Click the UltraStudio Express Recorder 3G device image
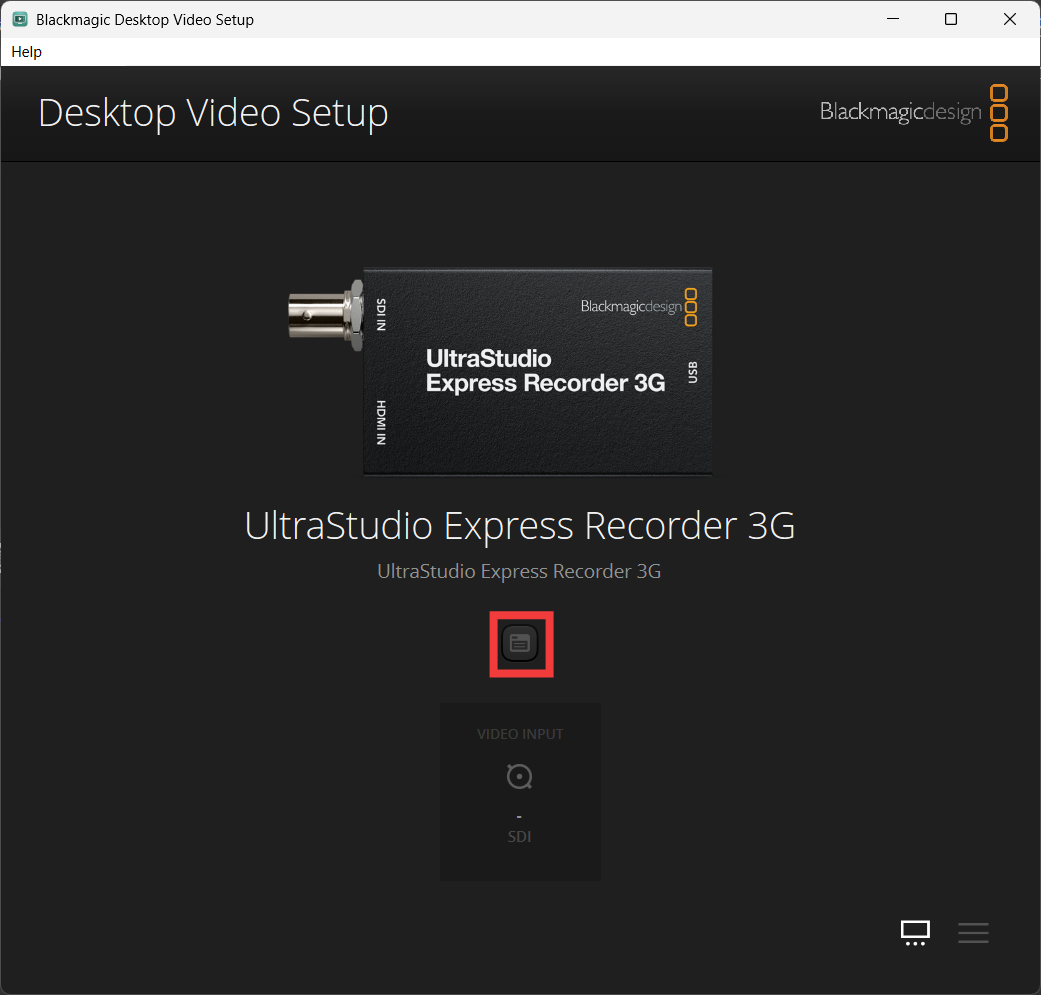The width and height of the screenshot is (1041, 995). tap(500, 371)
